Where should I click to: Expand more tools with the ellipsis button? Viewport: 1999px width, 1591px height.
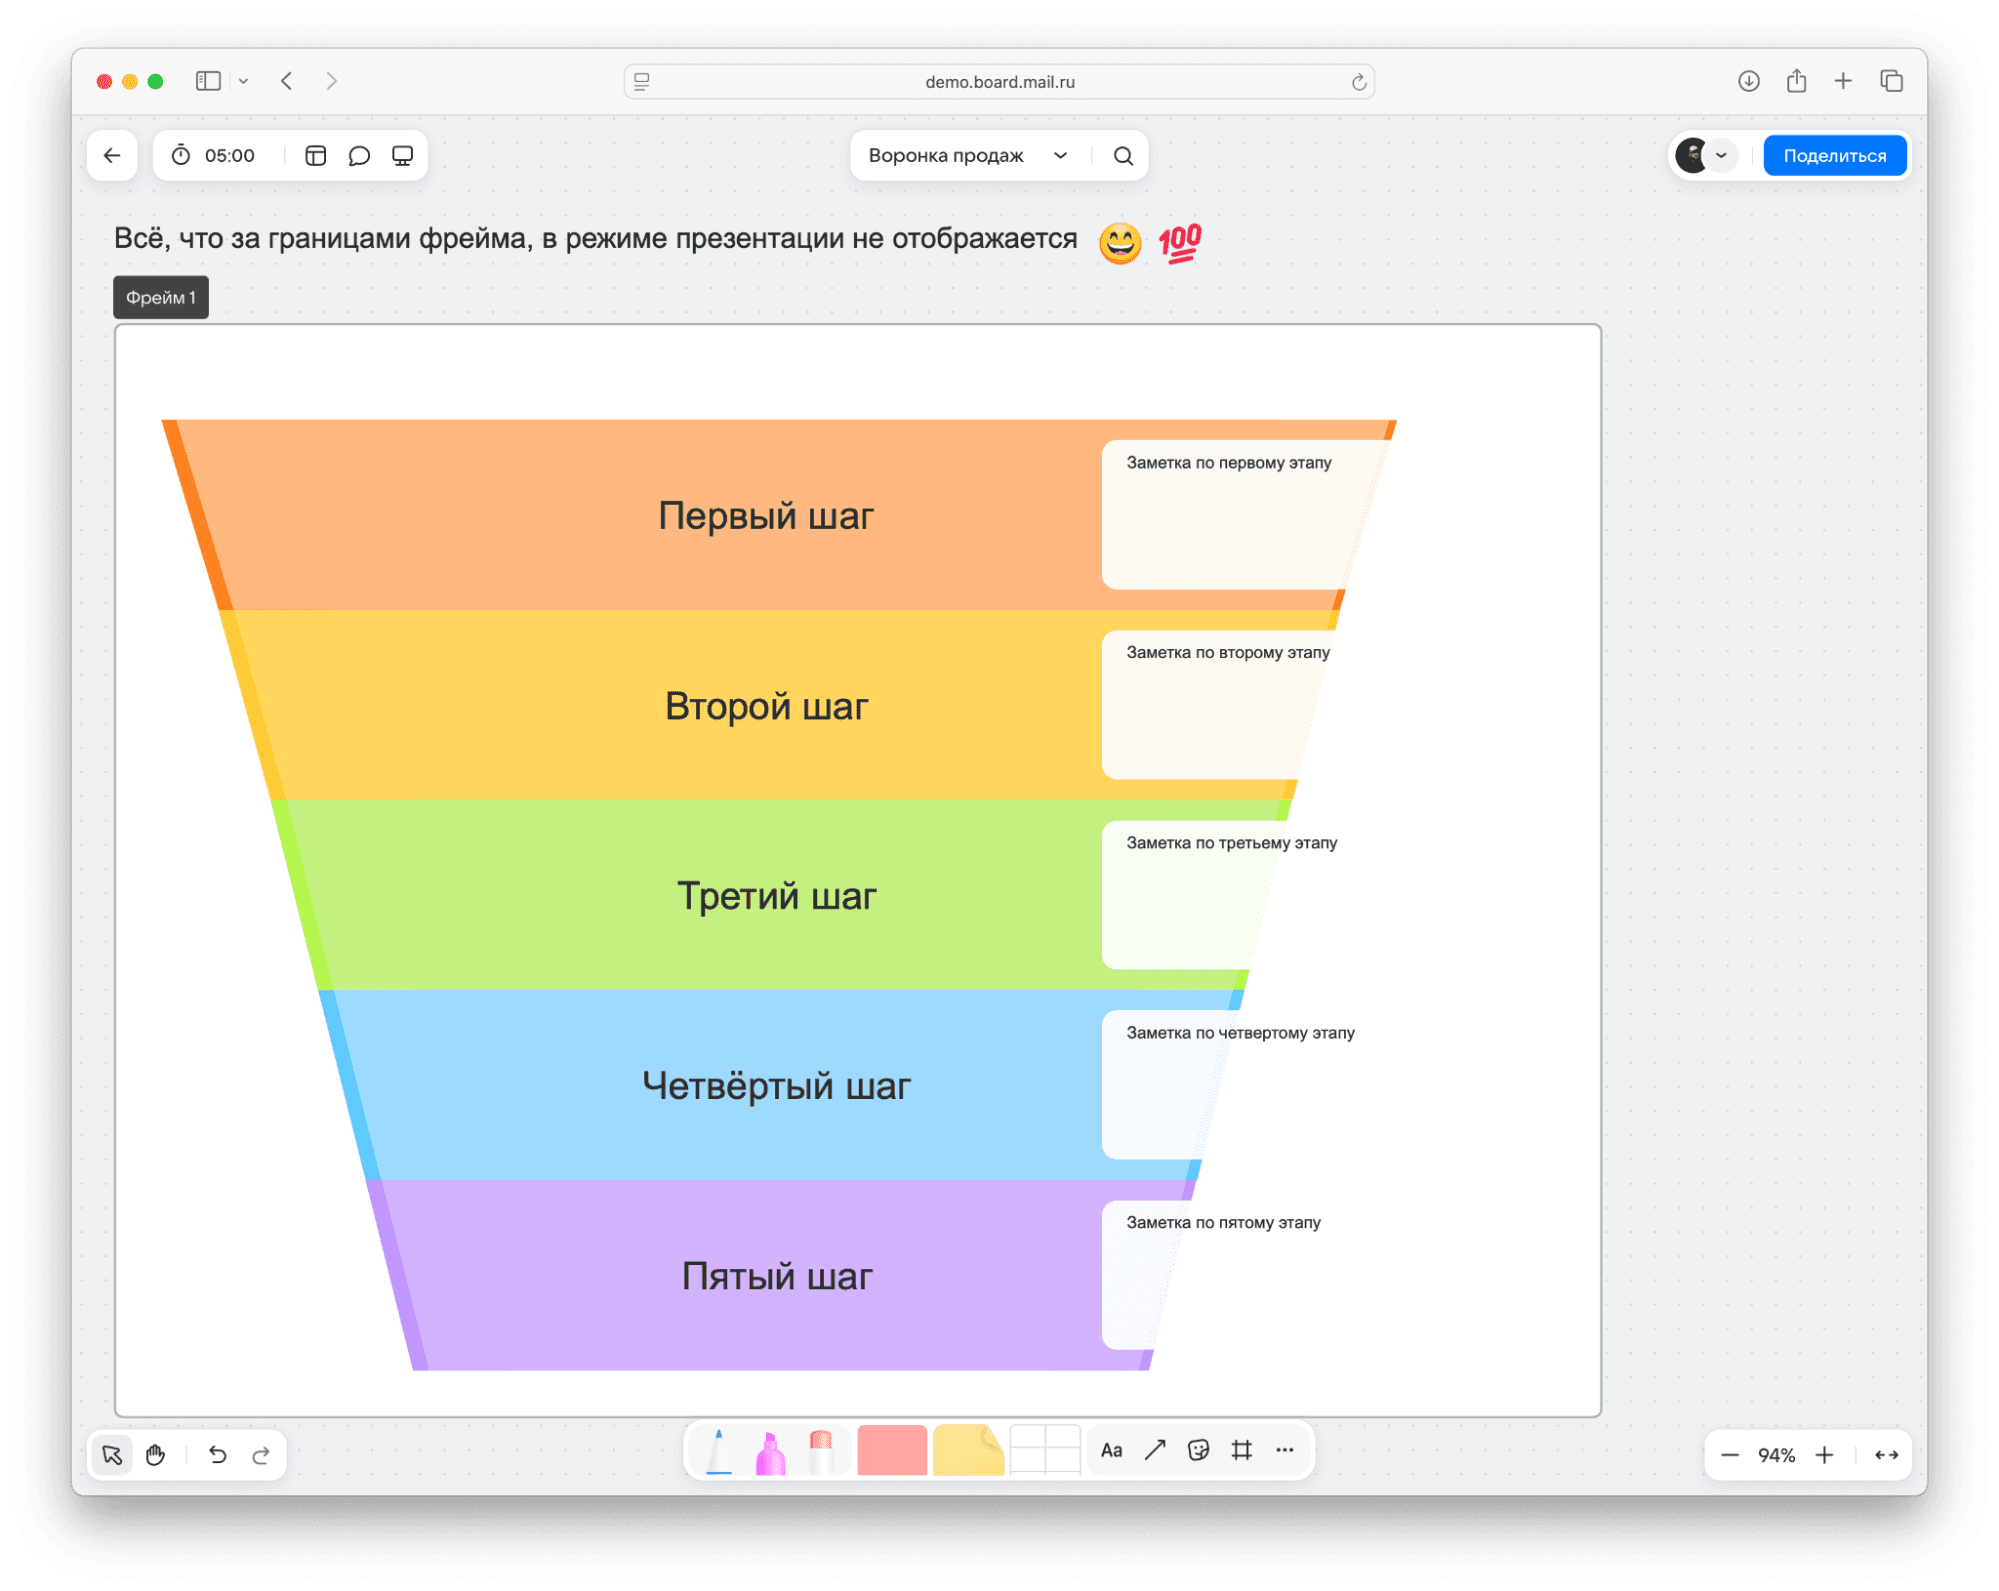(1285, 1450)
